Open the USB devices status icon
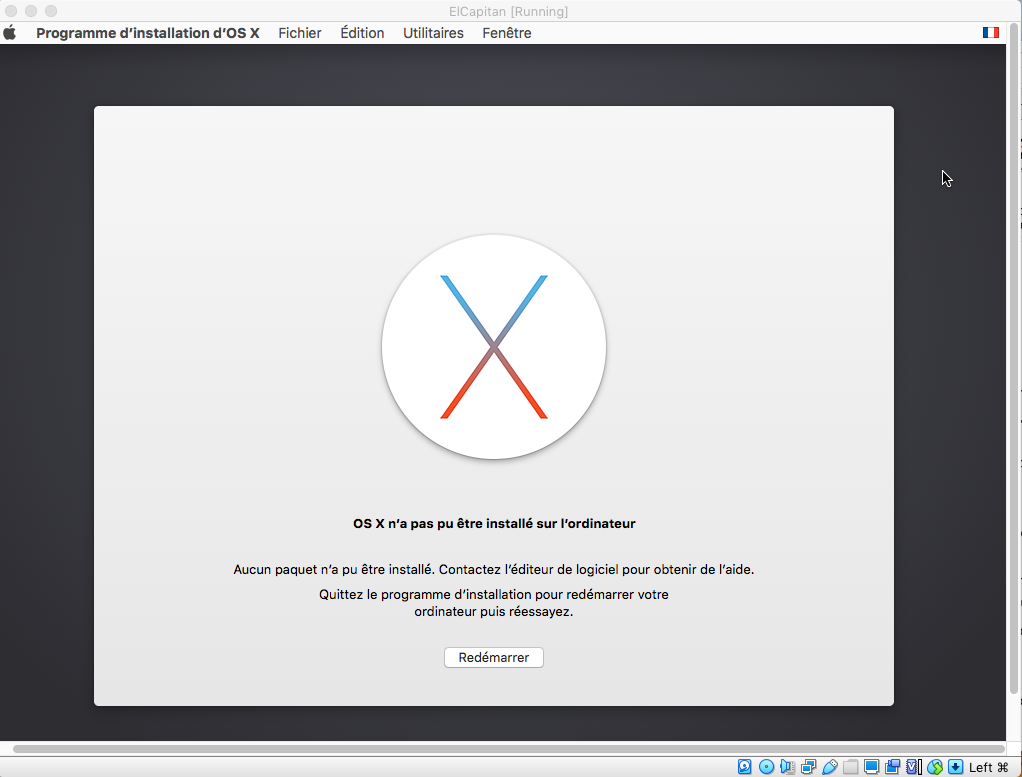Viewport: 1022px width, 777px height. (830, 767)
